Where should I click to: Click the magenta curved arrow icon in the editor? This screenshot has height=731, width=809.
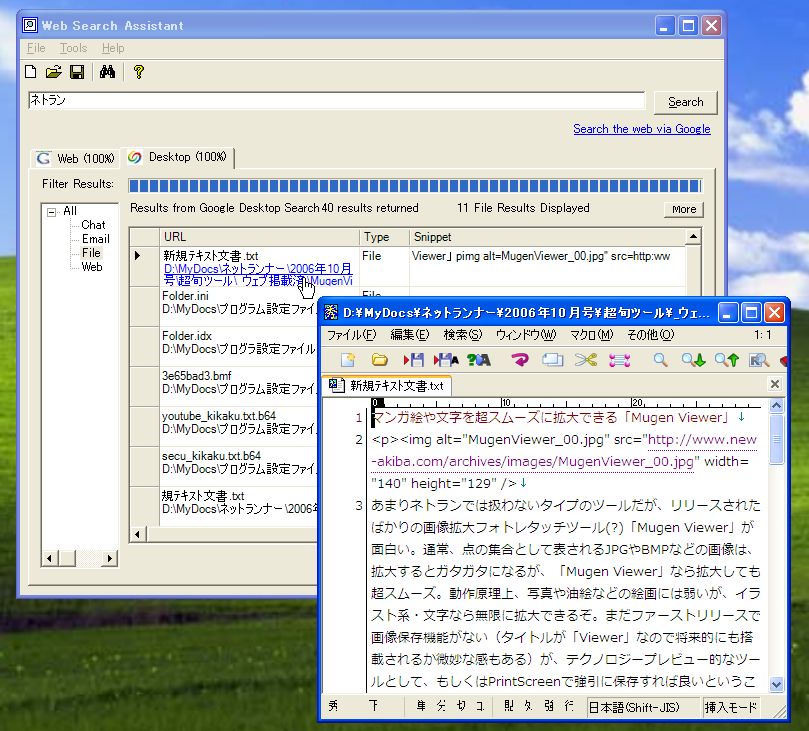(520, 360)
